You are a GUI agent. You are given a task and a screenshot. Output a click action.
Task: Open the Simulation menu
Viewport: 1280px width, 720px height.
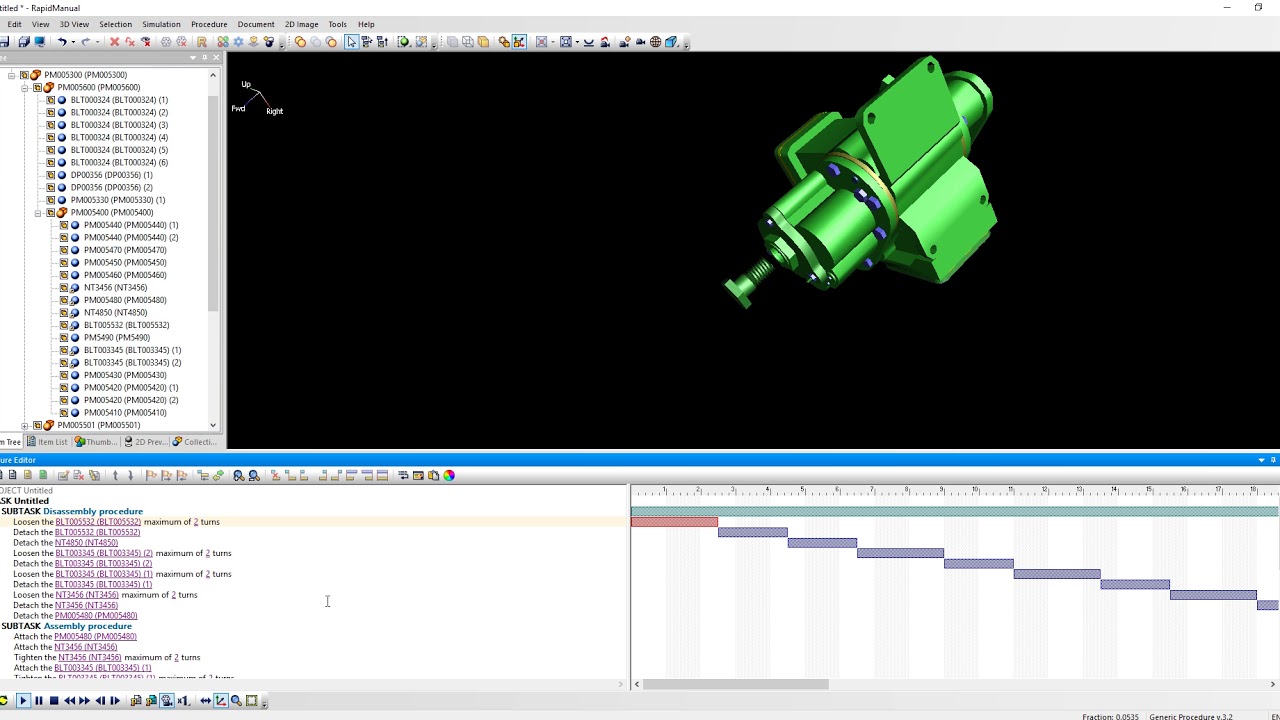coord(161,24)
